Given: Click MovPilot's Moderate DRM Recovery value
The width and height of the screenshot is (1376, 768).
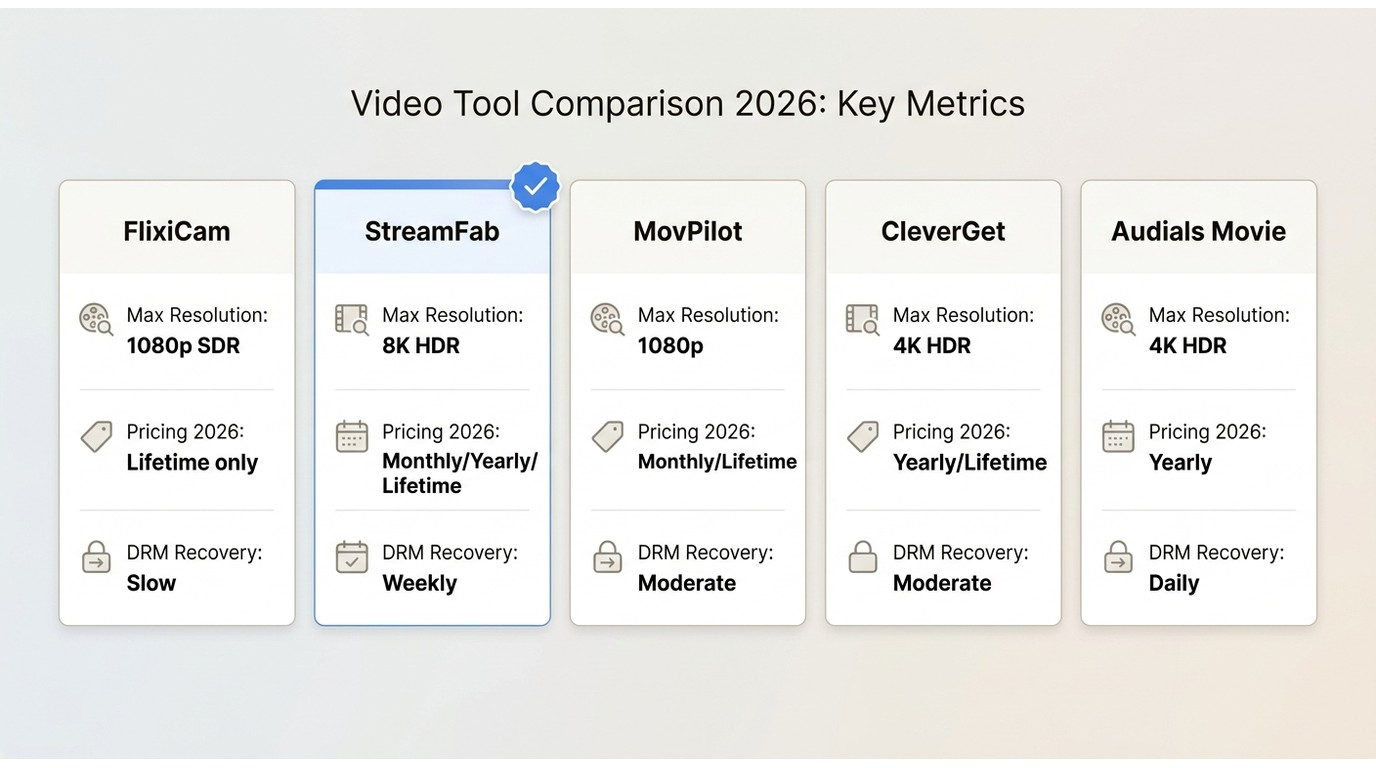Looking at the screenshot, I should click(x=687, y=583).
